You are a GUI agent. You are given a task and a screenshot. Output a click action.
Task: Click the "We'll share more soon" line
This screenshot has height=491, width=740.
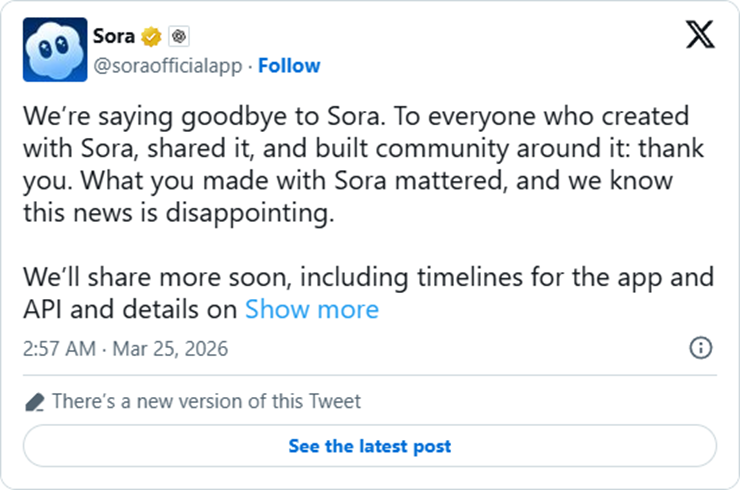(x=160, y=276)
